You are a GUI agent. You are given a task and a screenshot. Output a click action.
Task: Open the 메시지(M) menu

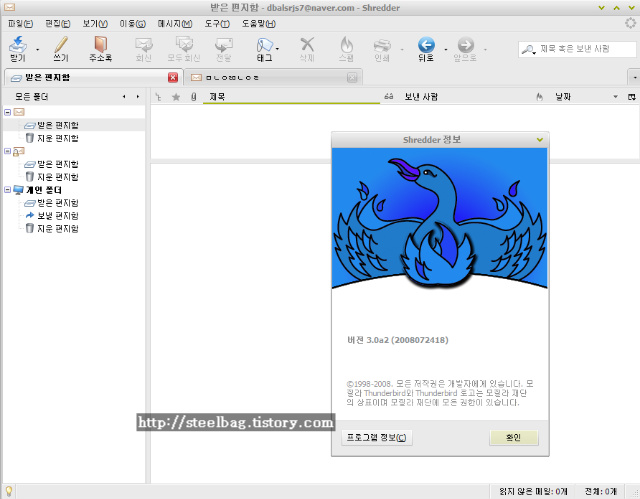point(175,24)
